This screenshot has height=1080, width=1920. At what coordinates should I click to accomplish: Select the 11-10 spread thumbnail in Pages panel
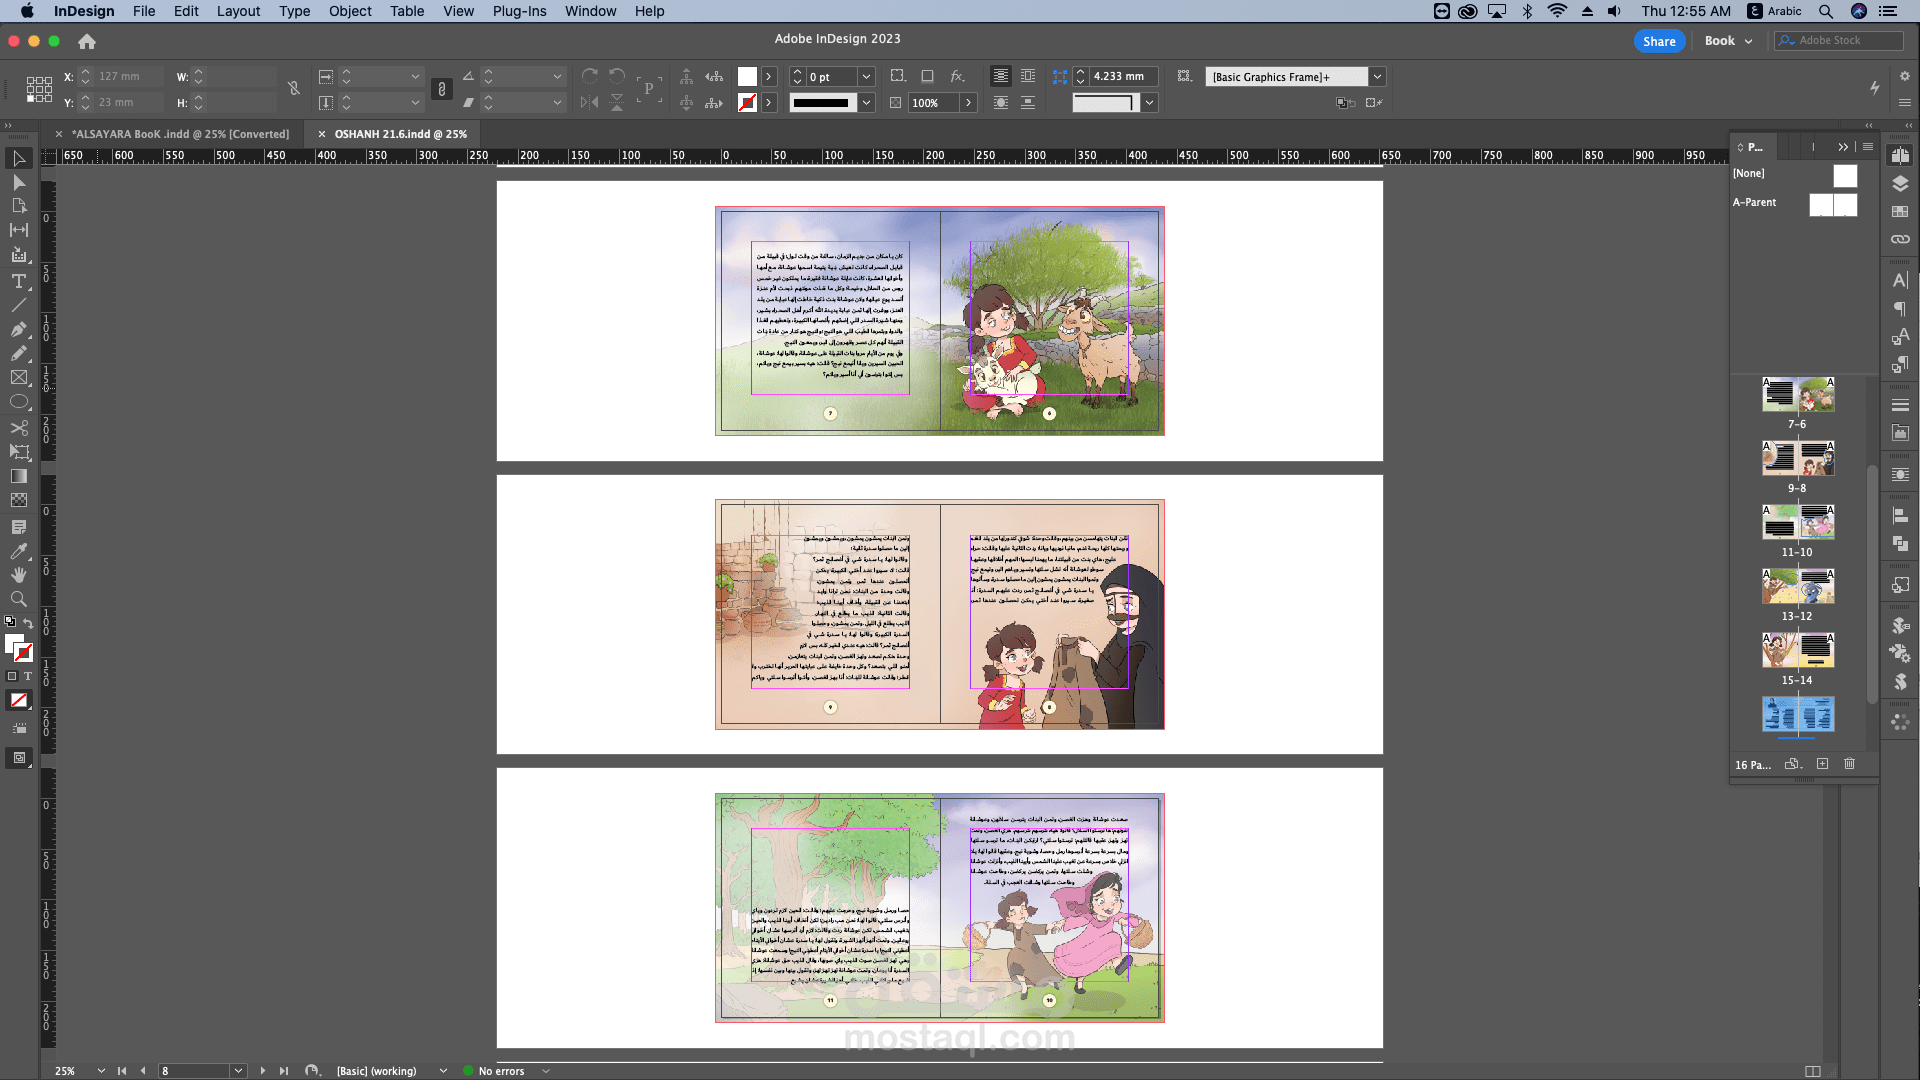point(1797,522)
